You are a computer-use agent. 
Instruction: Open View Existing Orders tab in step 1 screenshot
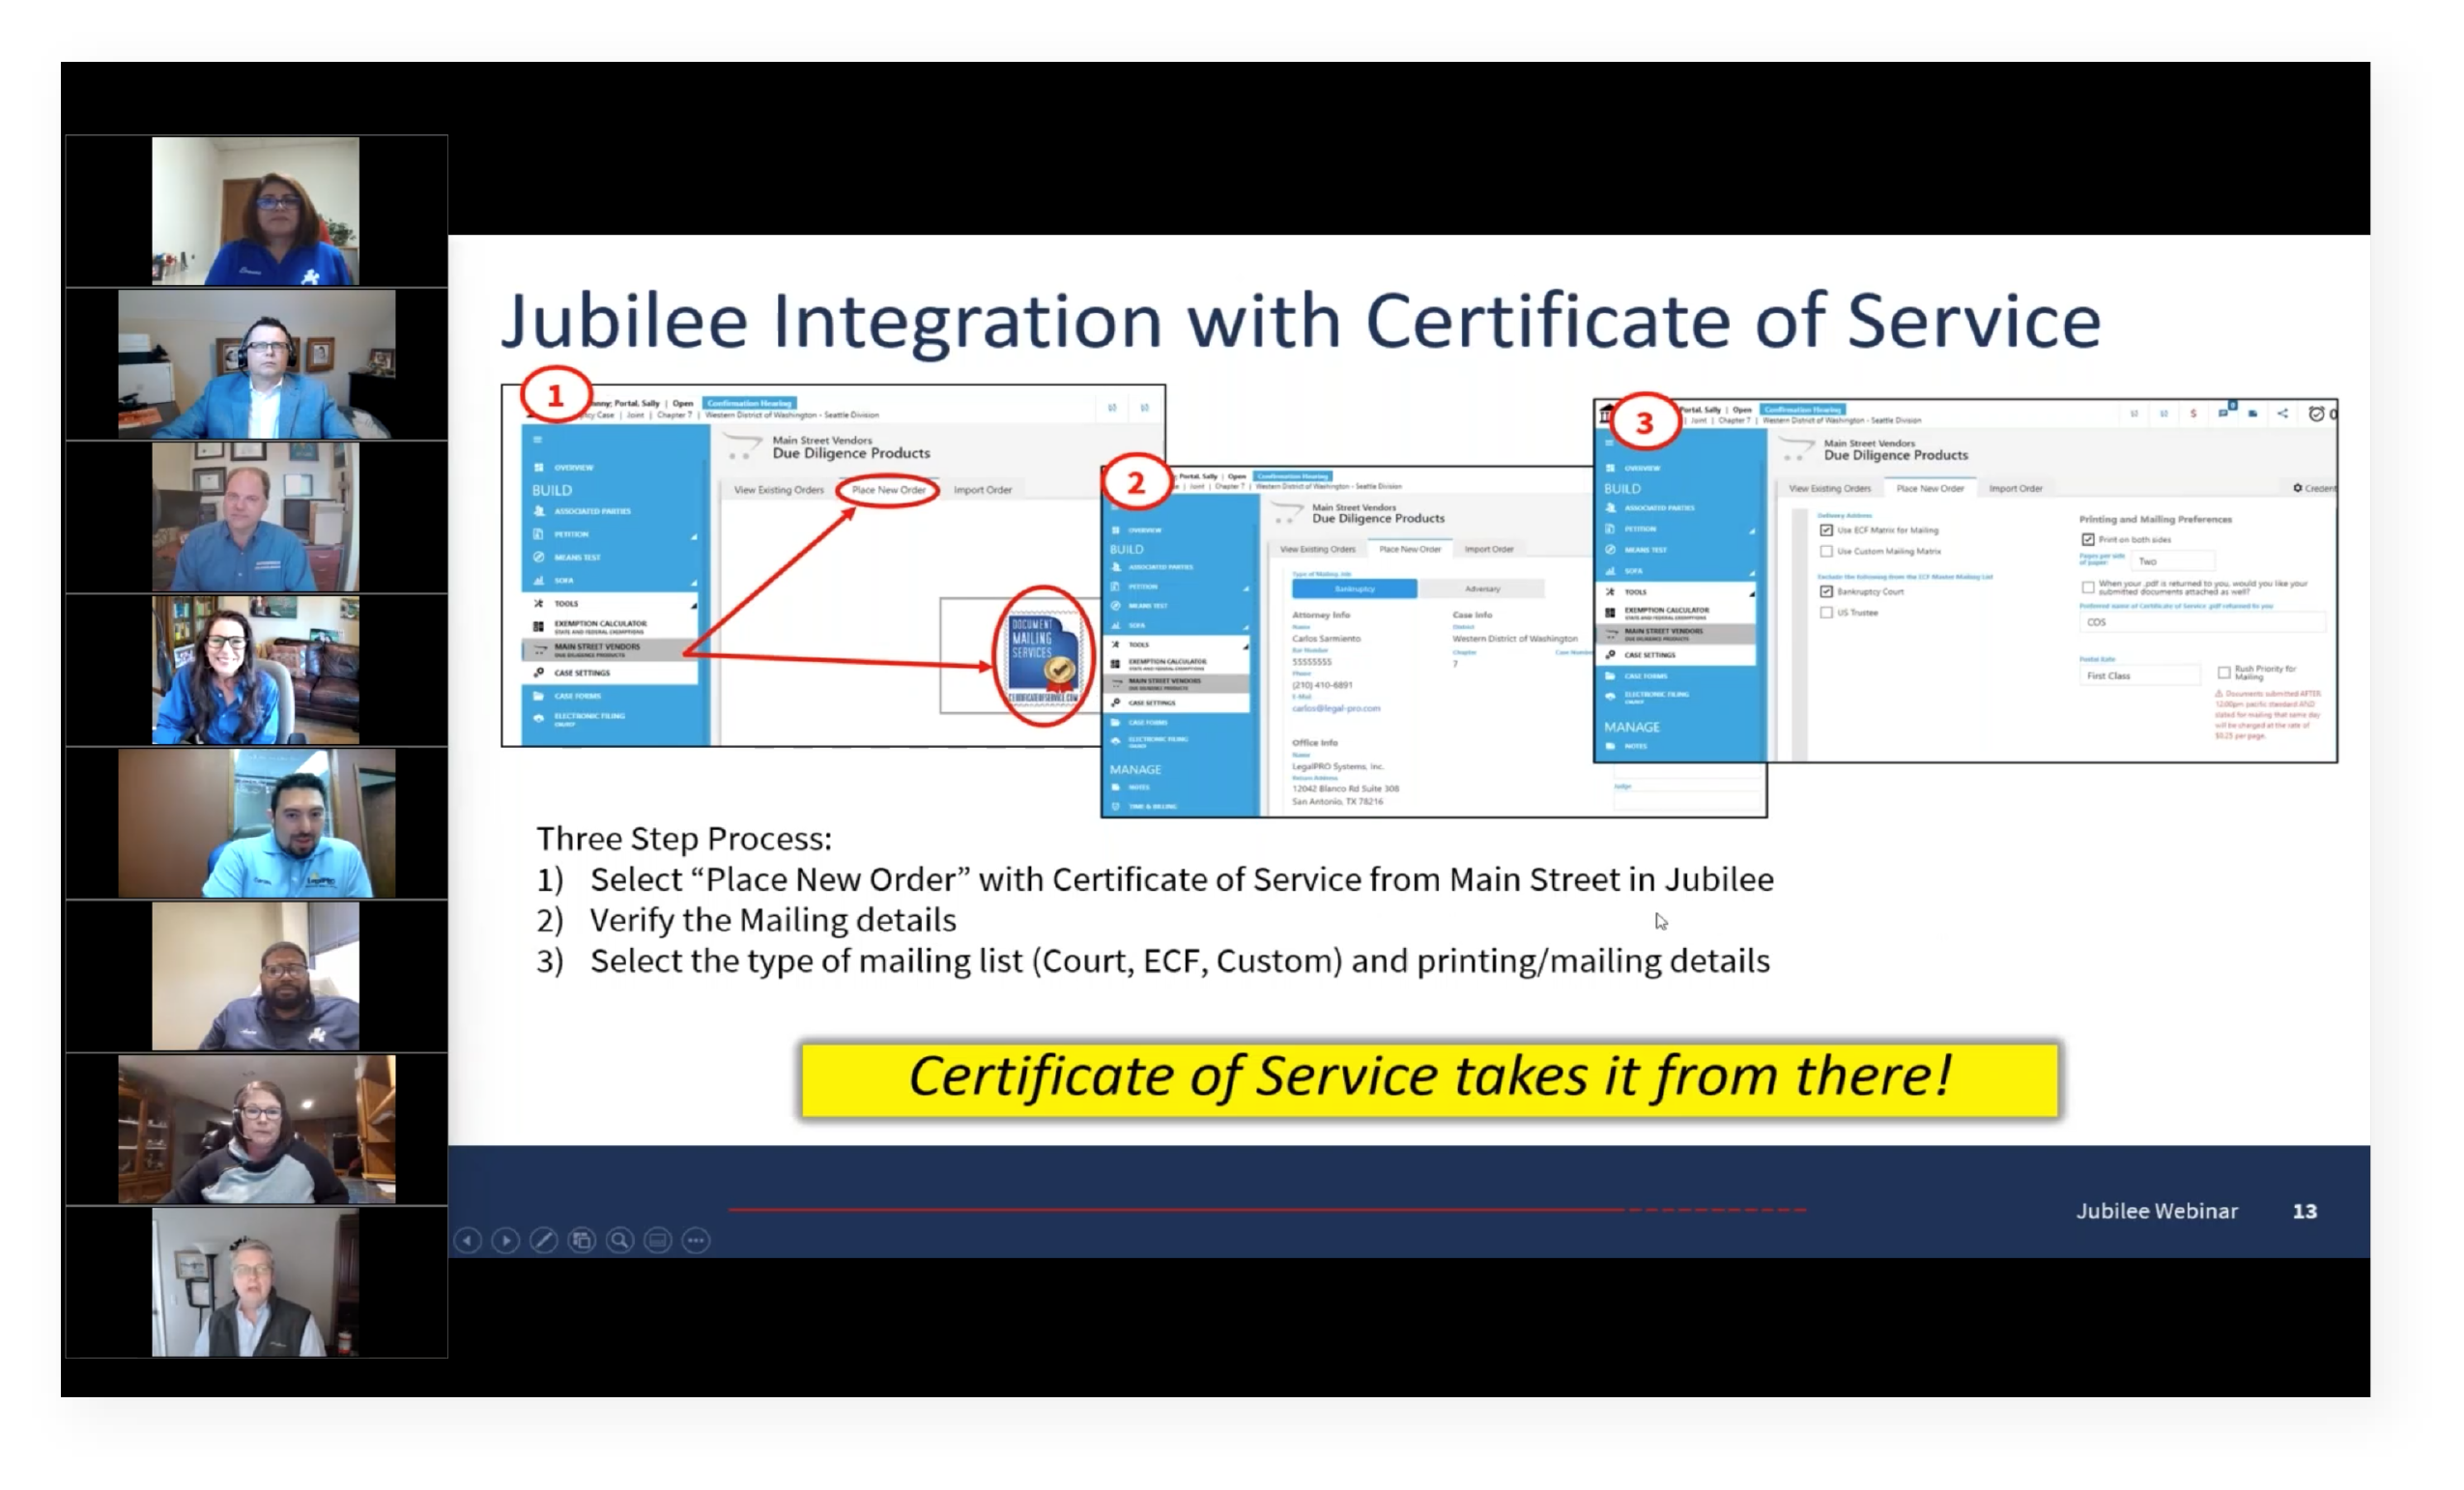coord(779,490)
